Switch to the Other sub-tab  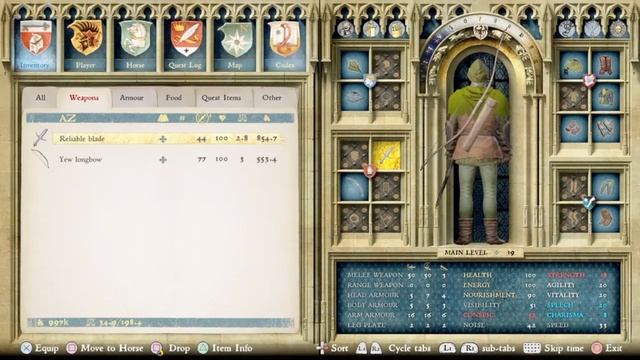pyautogui.click(x=272, y=98)
